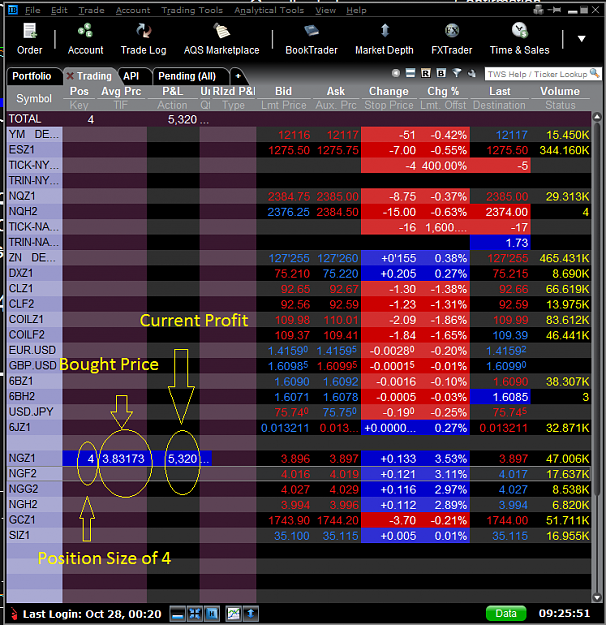Select the USD.JPY symbol row
Image resolution: width=606 pixels, height=625 pixels.
point(34,412)
